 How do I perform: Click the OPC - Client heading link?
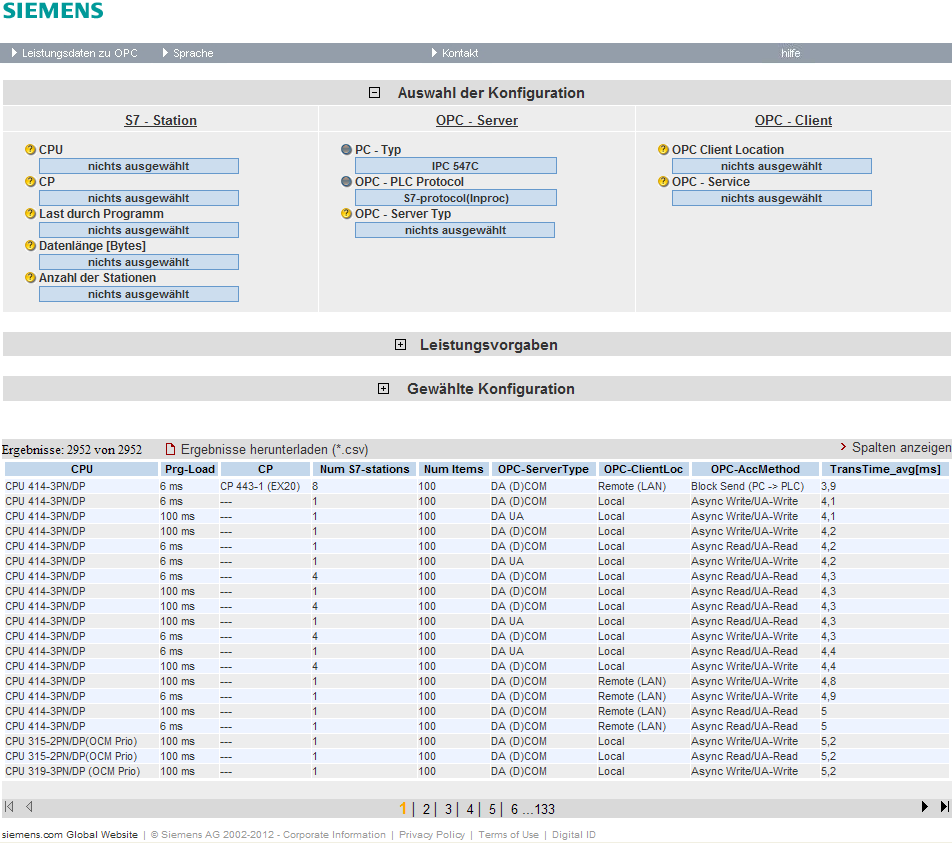(x=794, y=120)
